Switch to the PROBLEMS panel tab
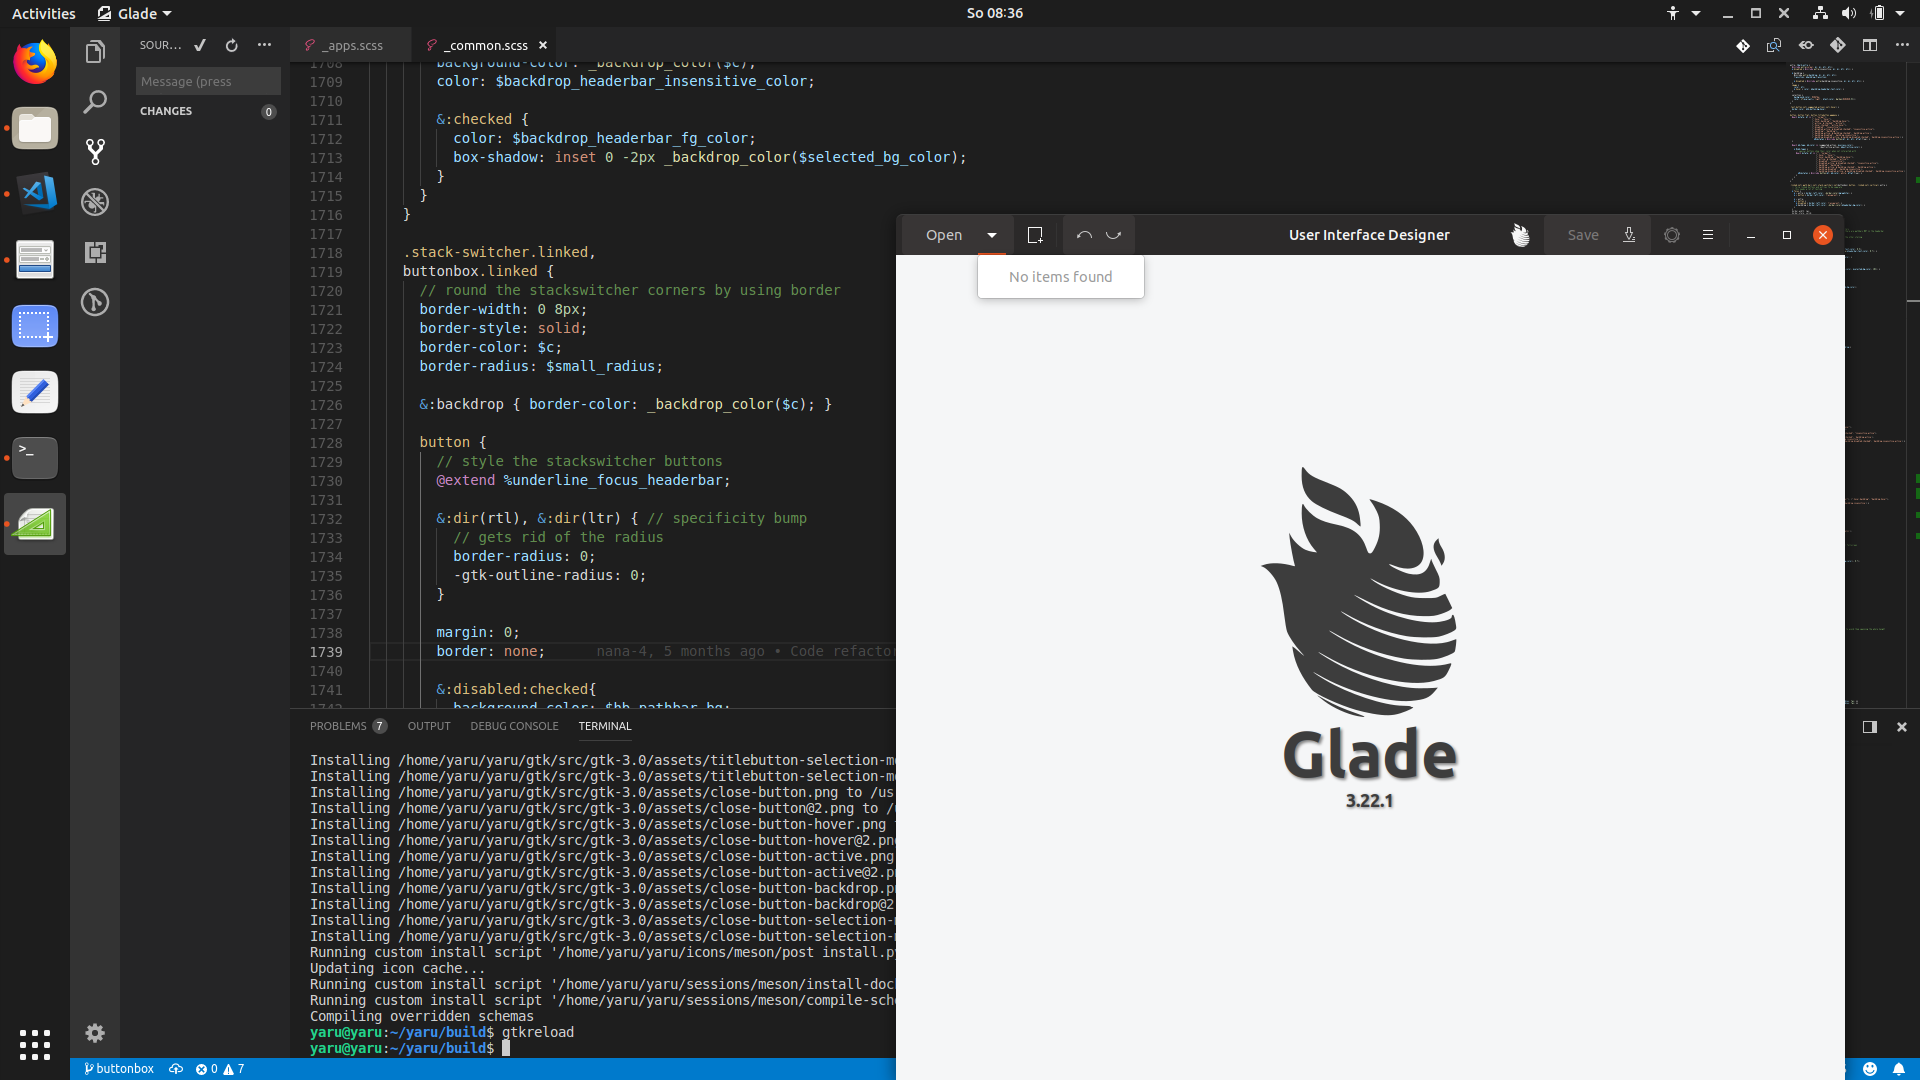This screenshot has height=1080, width=1920. tap(338, 726)
